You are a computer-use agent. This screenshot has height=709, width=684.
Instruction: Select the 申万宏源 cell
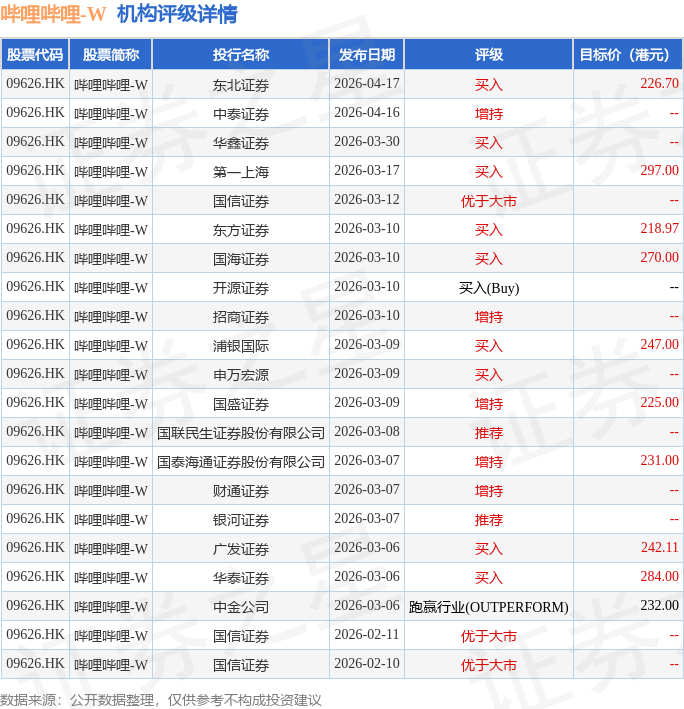[241, 374]
